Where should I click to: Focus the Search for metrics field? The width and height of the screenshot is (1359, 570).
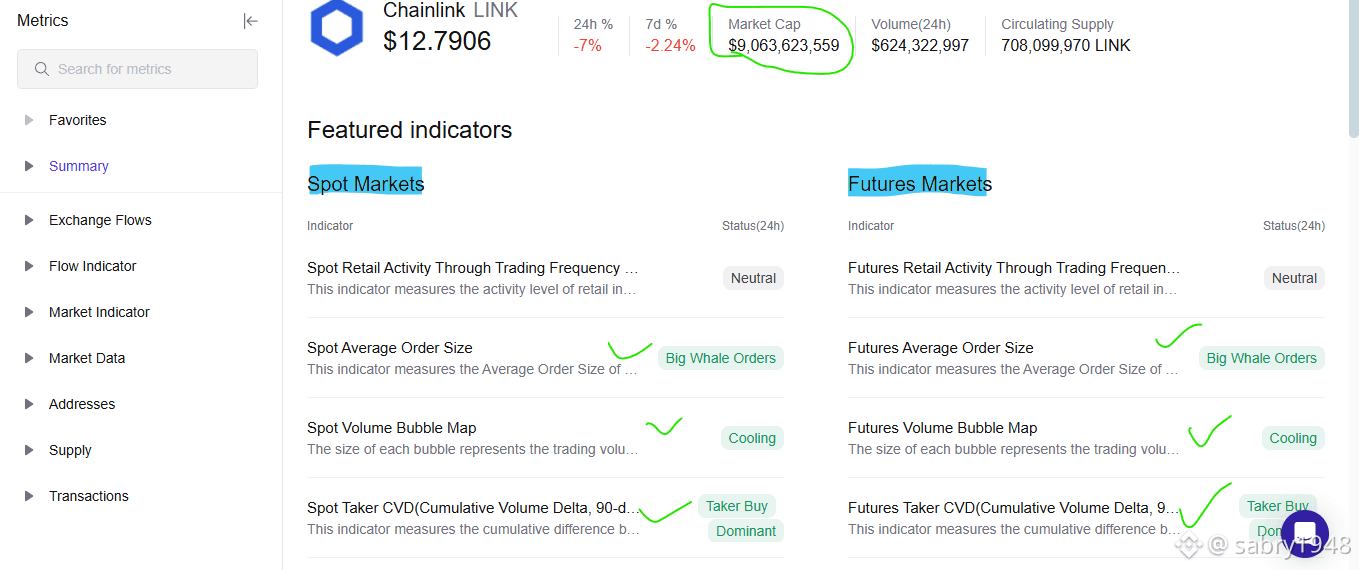[137, 69]
